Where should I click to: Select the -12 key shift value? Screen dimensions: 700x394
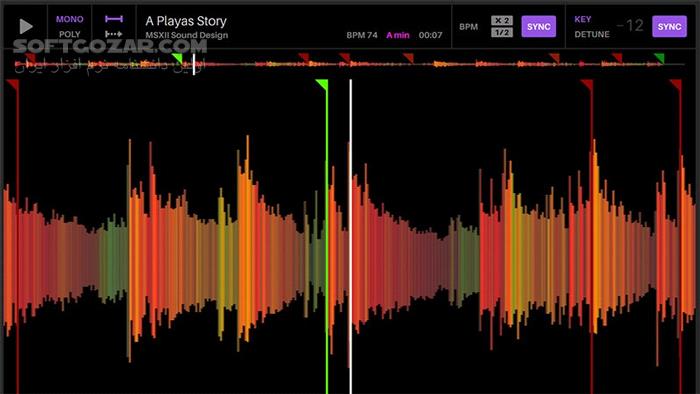(630, 26)
